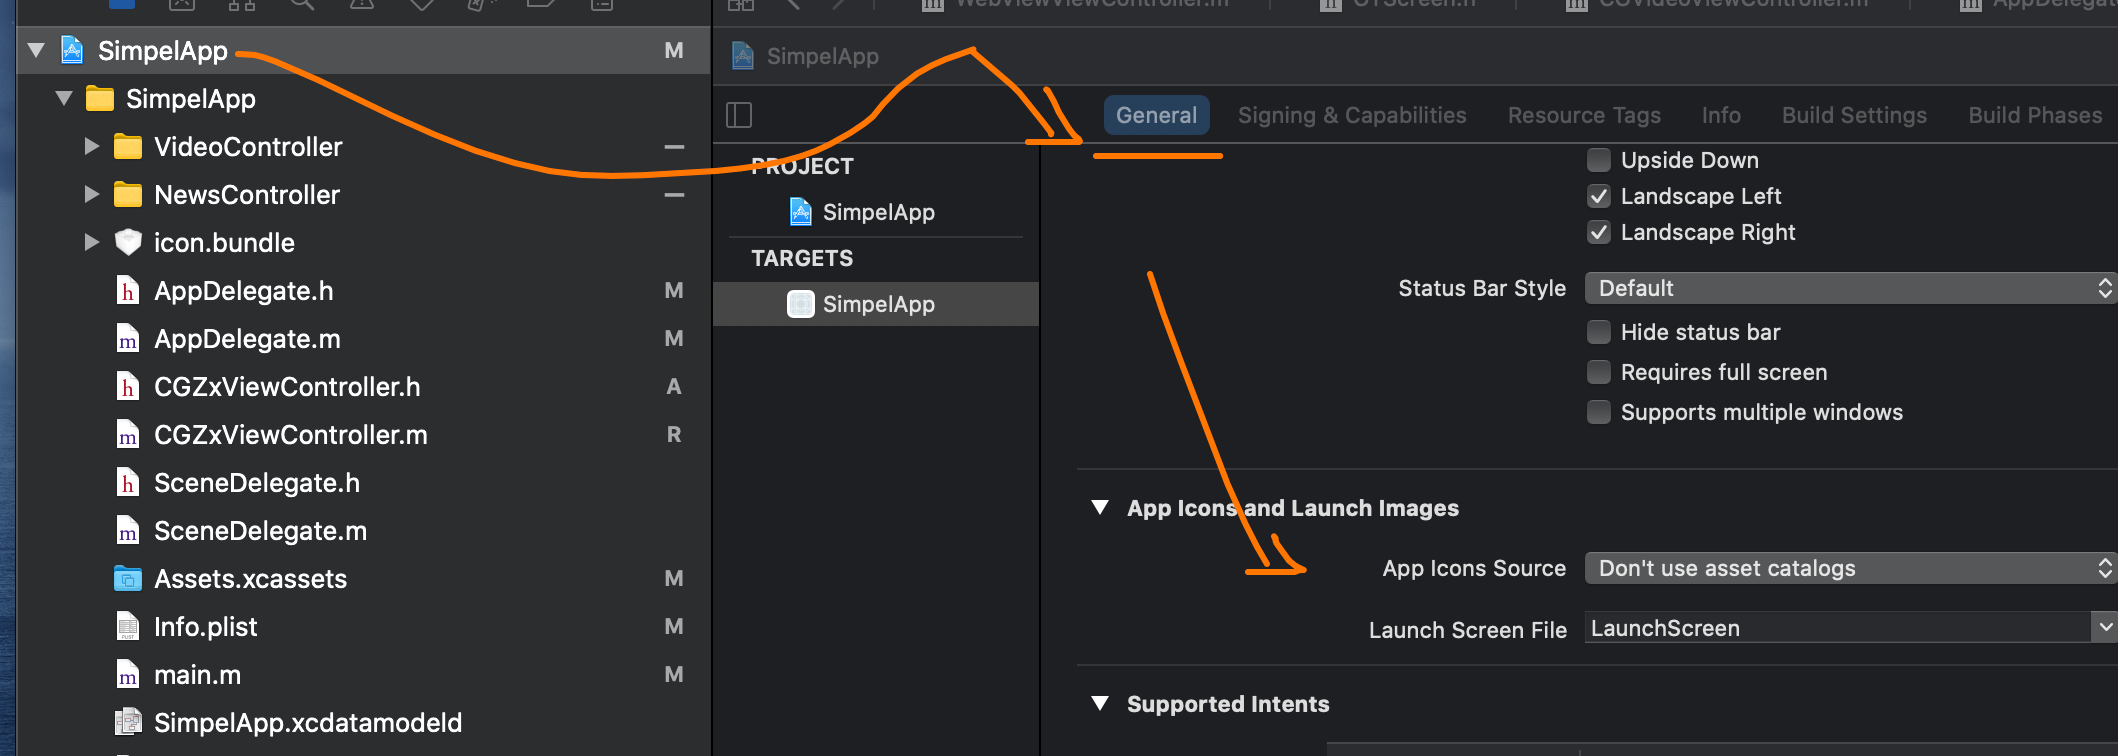Click the Assets.xcassets catalog icon
The image size is (2118, 756).
pos(128,579)
